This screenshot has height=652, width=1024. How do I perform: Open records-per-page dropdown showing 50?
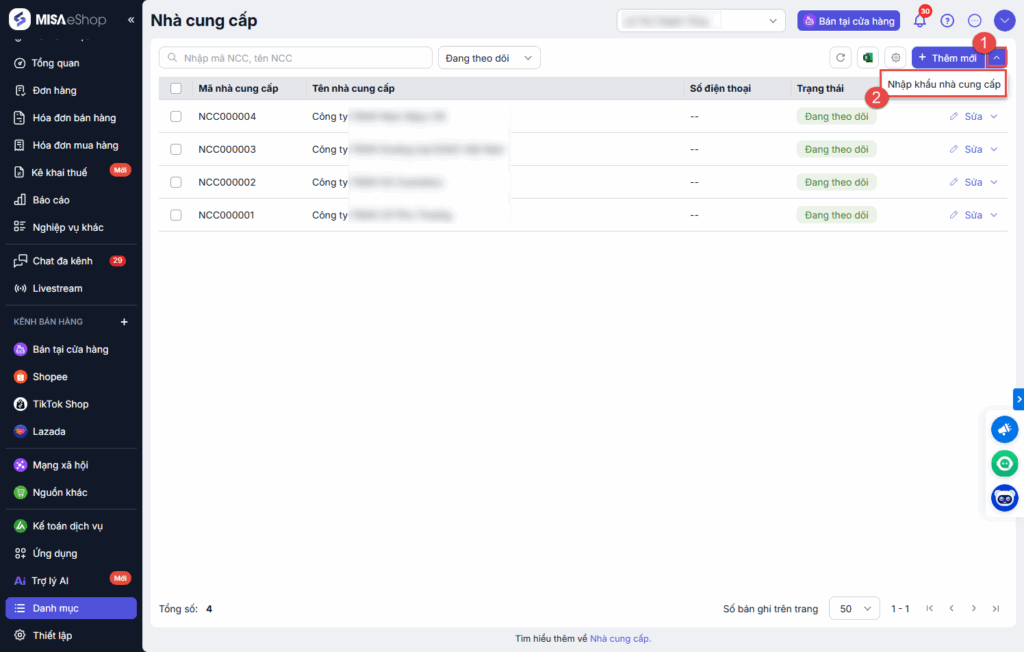[x=854, y=608]
